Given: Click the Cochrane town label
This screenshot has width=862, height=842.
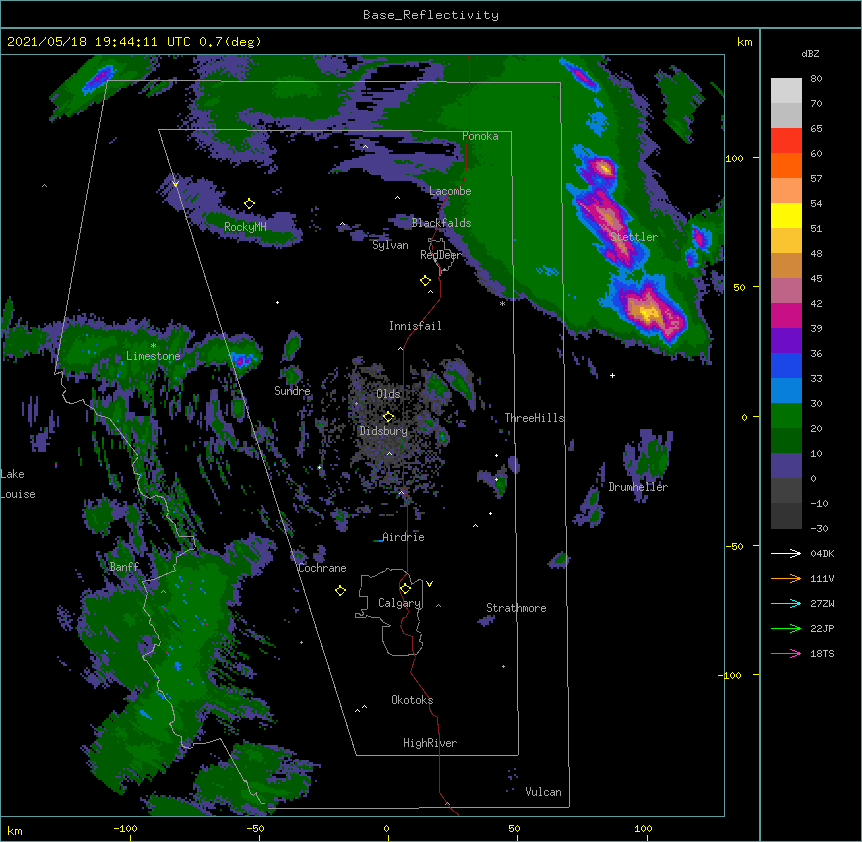Looking at the screenshot, I should pos(322,568).
